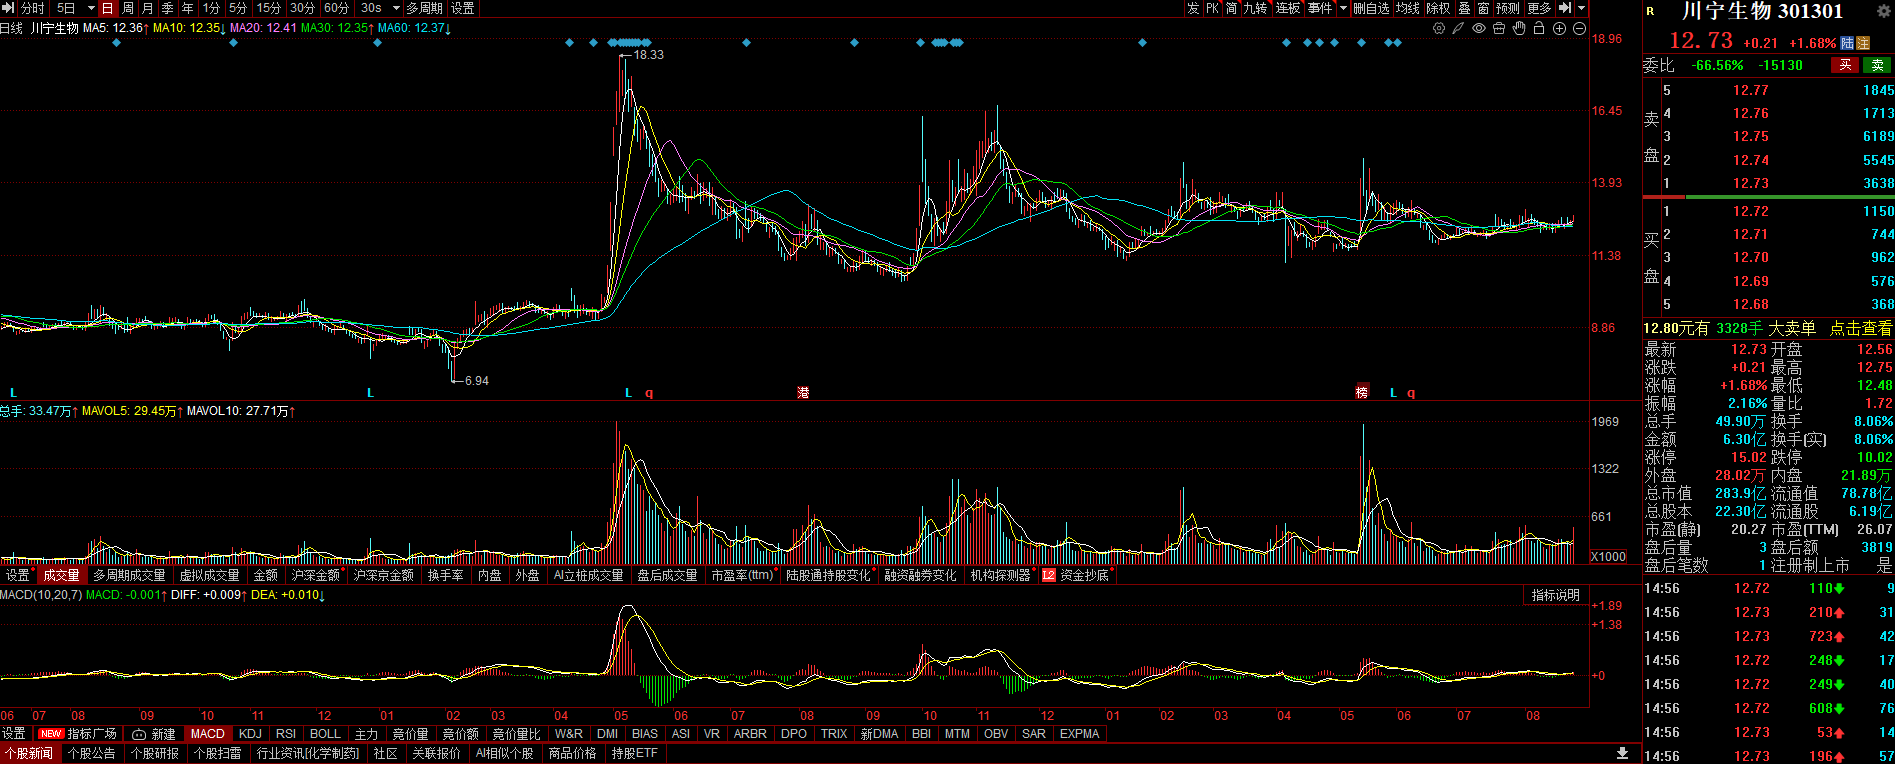Click 设置 in the top period toolbar
This screenshot has width=1895, height=764.
[463, 8]
